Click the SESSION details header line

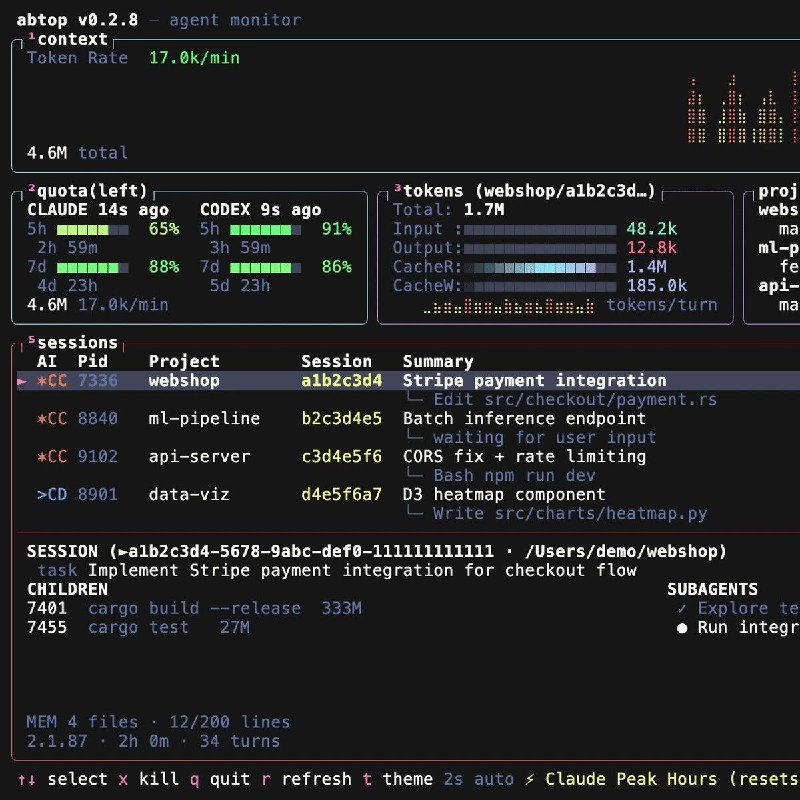click(x=377, y=552)
